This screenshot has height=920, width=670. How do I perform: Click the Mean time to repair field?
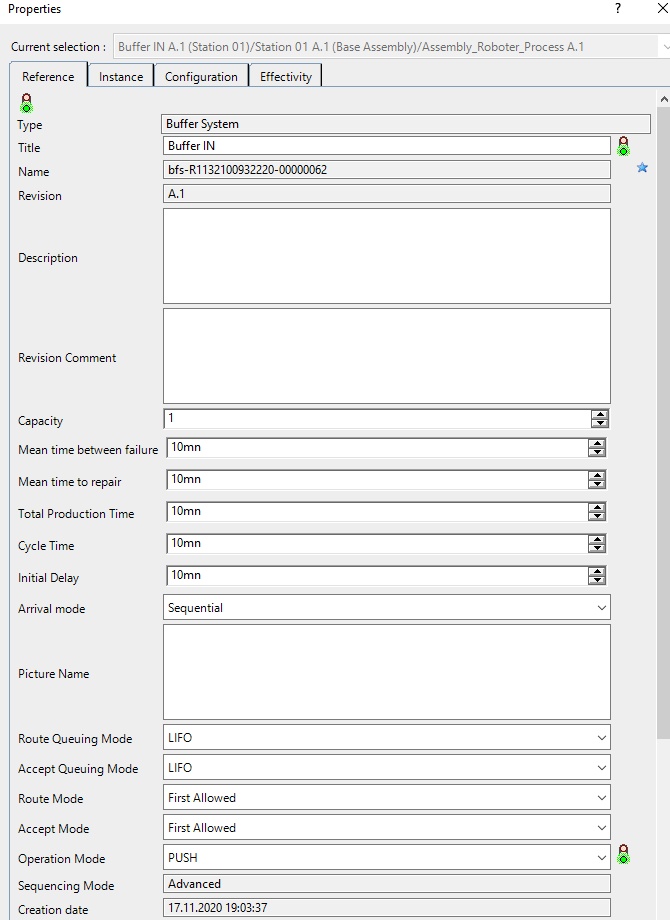(x=377, y=480)
